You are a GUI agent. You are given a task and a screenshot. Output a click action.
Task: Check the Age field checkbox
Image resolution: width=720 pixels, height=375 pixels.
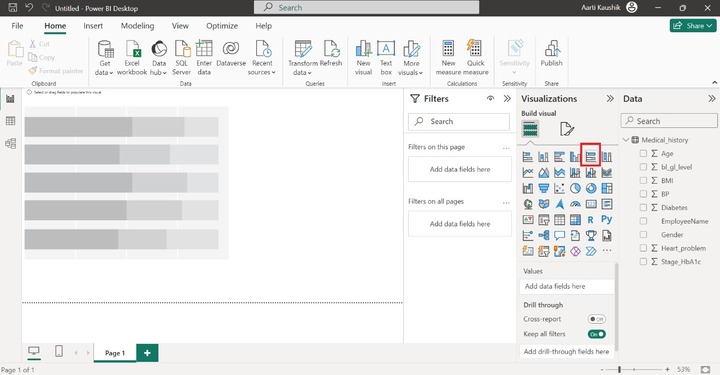643,153
